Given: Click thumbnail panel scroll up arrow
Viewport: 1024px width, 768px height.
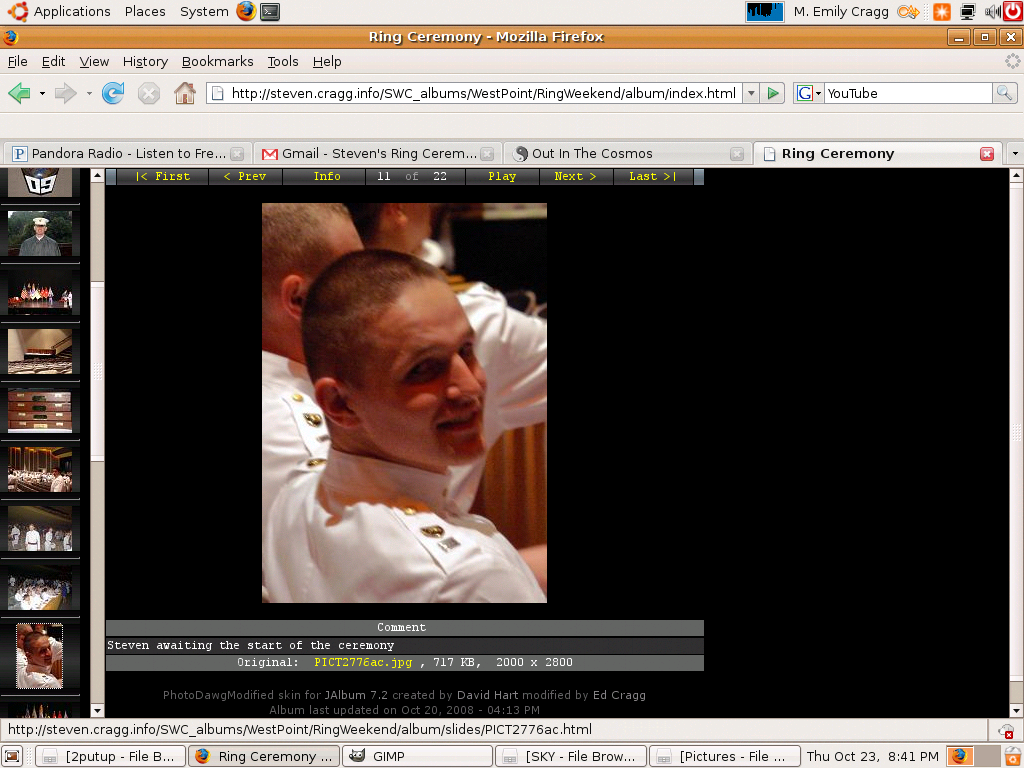Looking at the screenshot, I should coord(97,175).
